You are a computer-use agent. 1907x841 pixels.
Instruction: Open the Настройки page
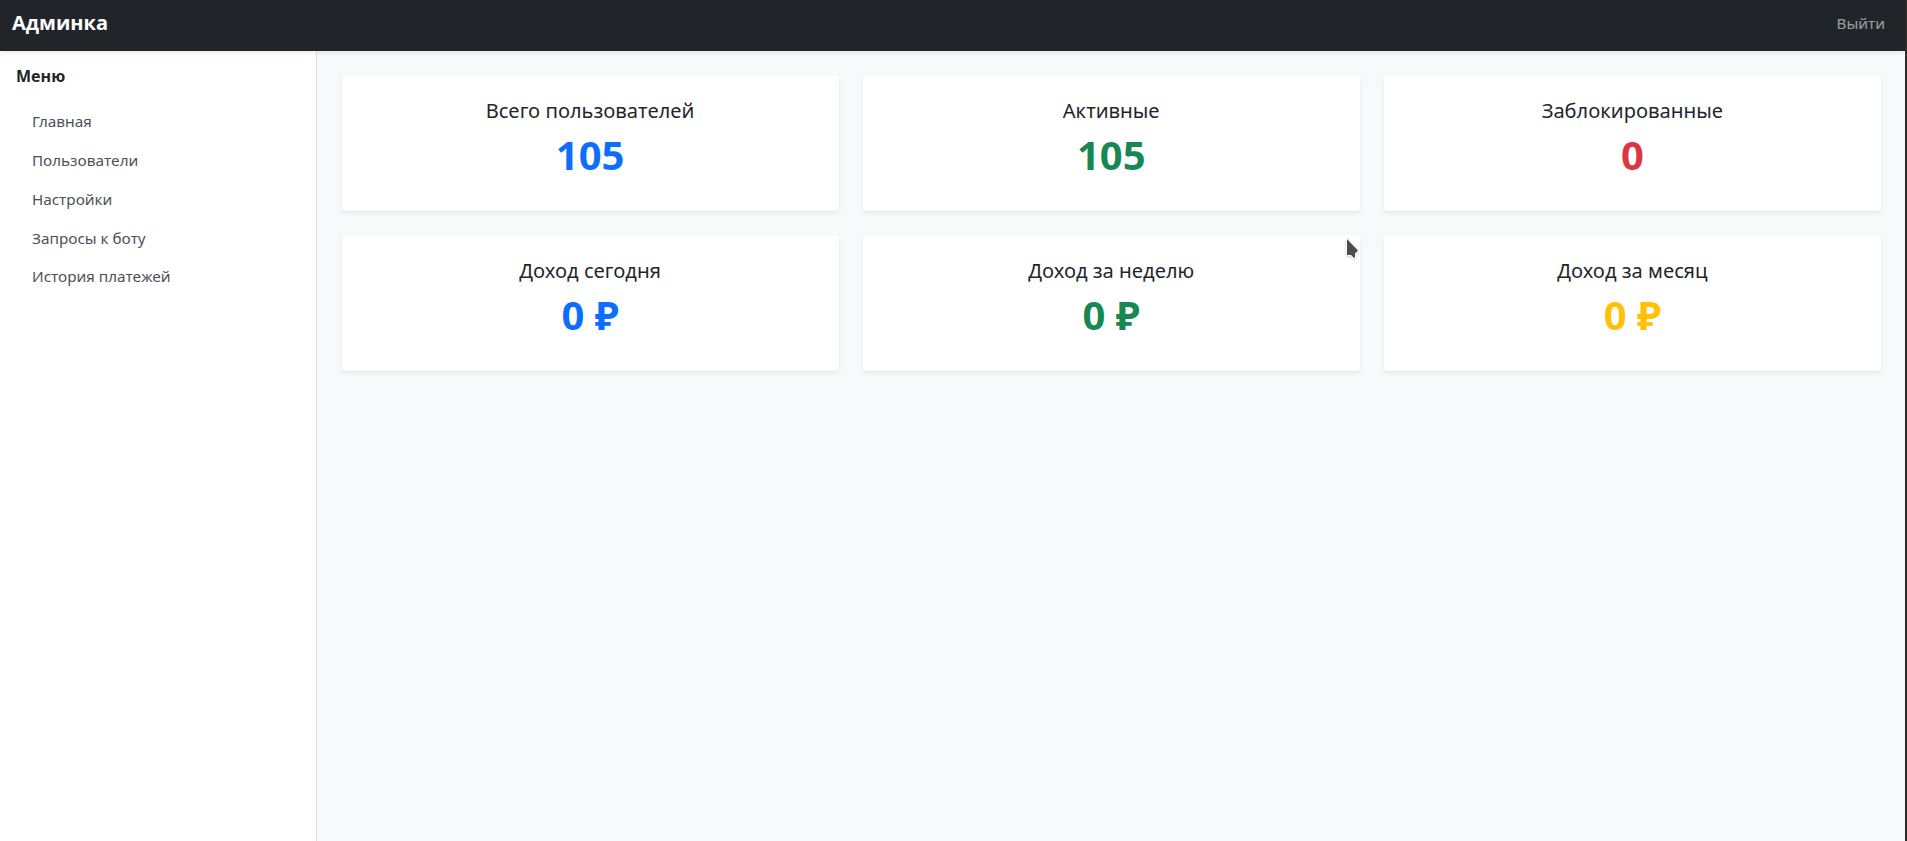point(72,200)
